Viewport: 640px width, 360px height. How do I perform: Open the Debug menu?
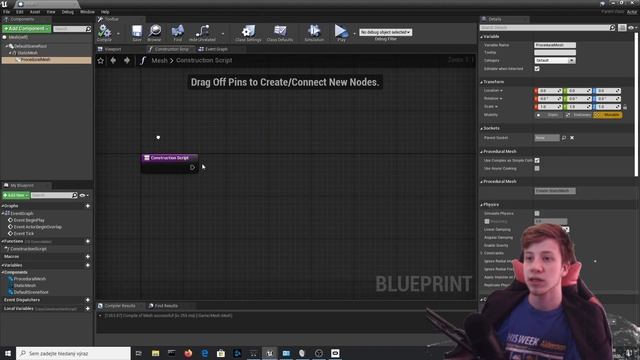coord(68,12)
